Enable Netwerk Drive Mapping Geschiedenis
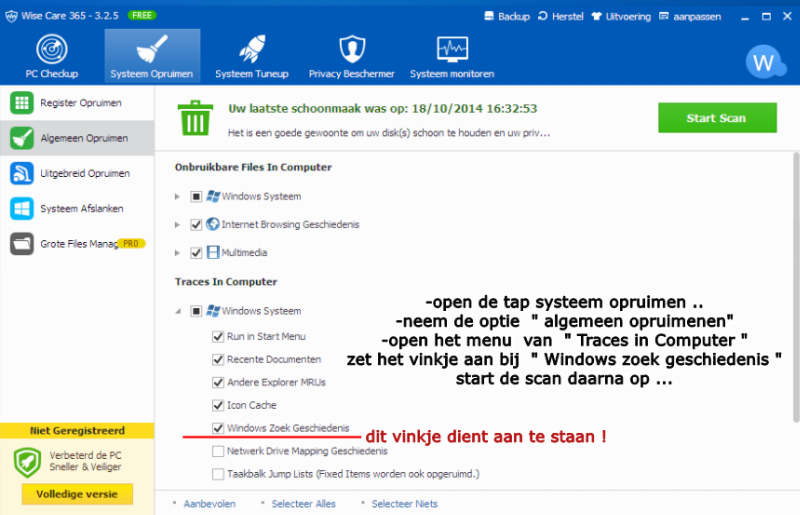 coord(218,451)
